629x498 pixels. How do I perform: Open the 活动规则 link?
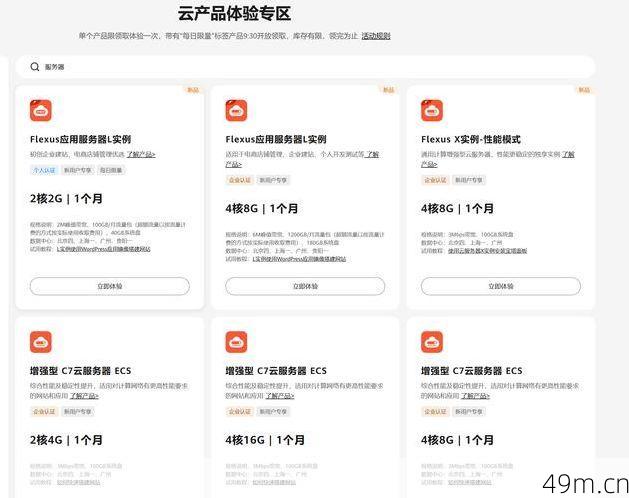376,36
